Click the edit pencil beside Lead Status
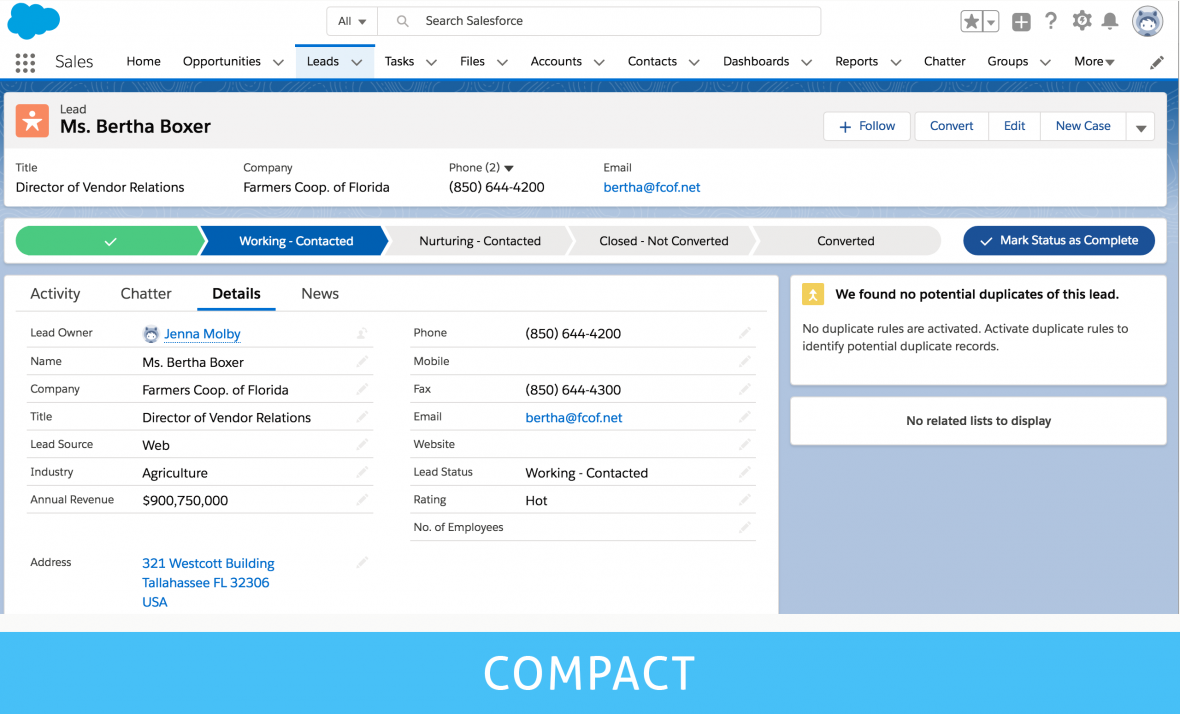The width and height of the screenshot is (1180, 714). (x=744, y=472)
